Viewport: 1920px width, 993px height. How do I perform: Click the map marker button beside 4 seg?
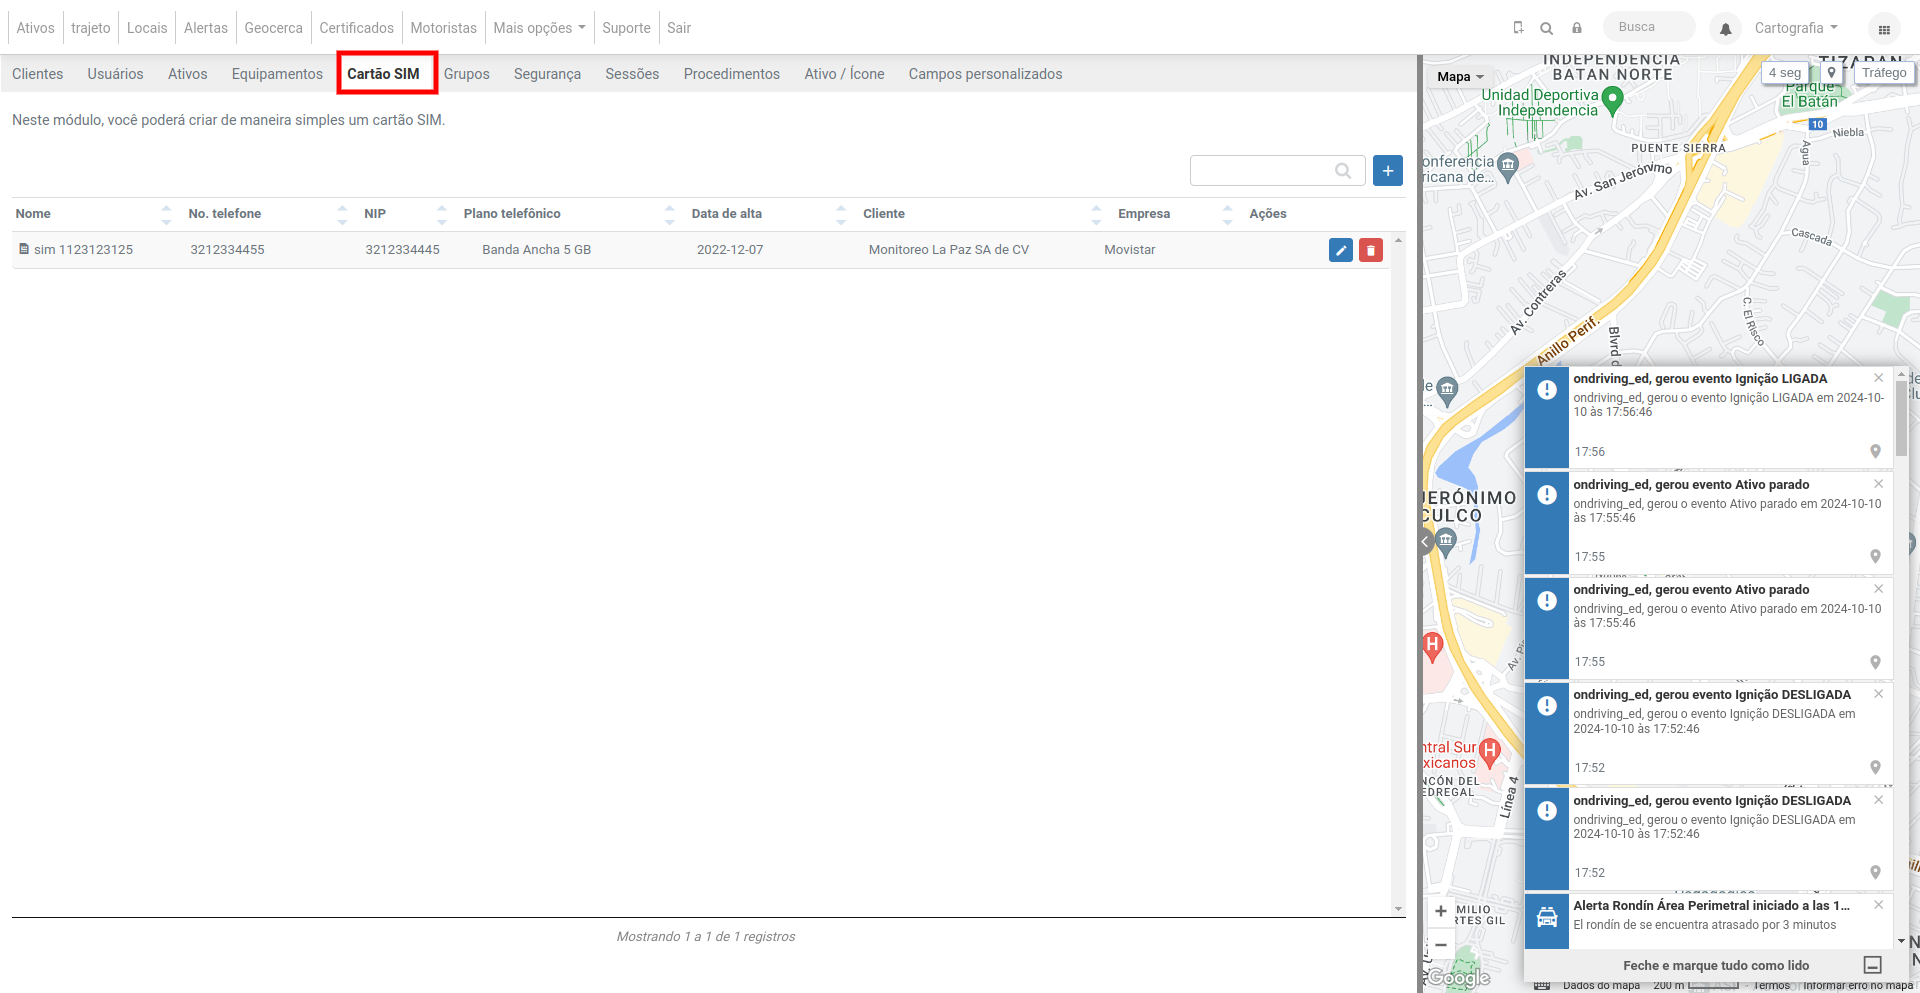click(x=1831, y=73)
